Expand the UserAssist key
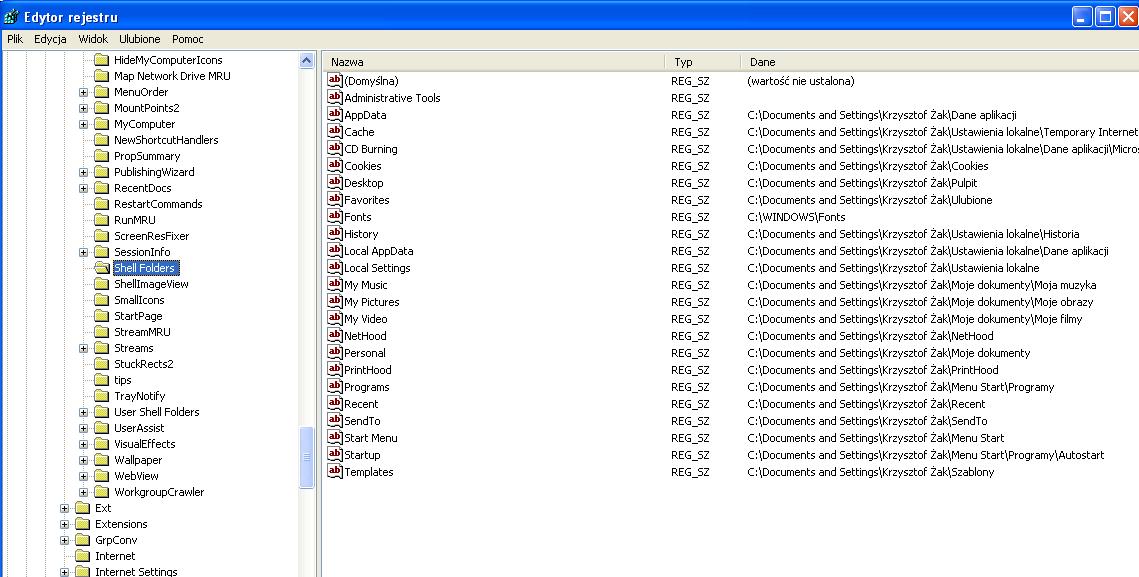The image size is (1139, 577). pos(84,428)
